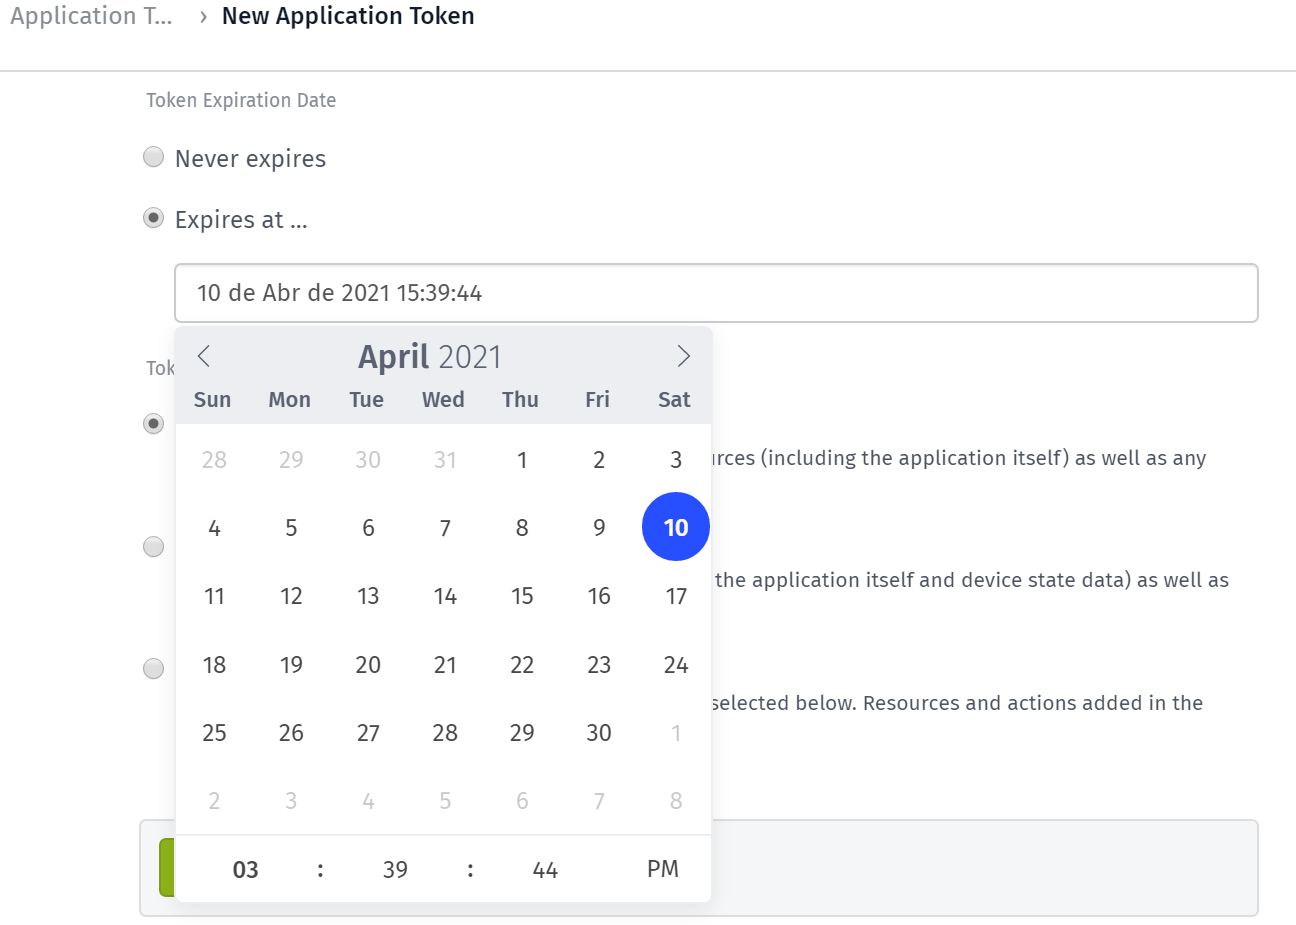Choose day 18 in April
This screenshot has width=1296, height=925.
[214, 665]
